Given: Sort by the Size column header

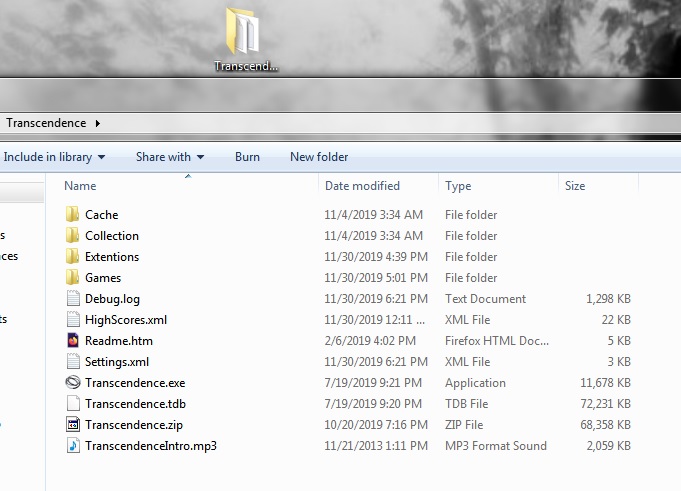Looking at the screenshot, I should 575,186.
